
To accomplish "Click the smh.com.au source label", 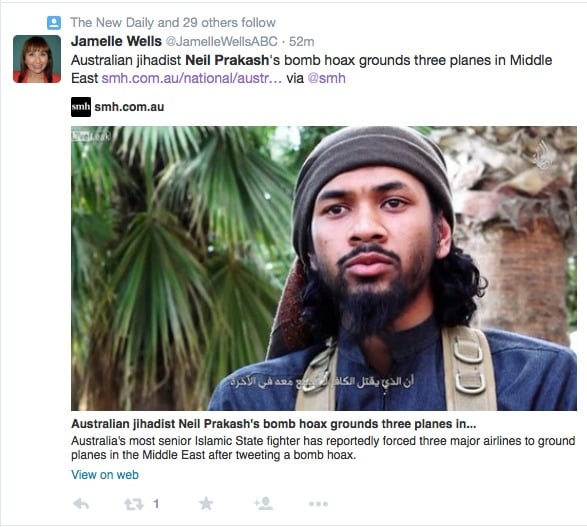I will point(129,107).
